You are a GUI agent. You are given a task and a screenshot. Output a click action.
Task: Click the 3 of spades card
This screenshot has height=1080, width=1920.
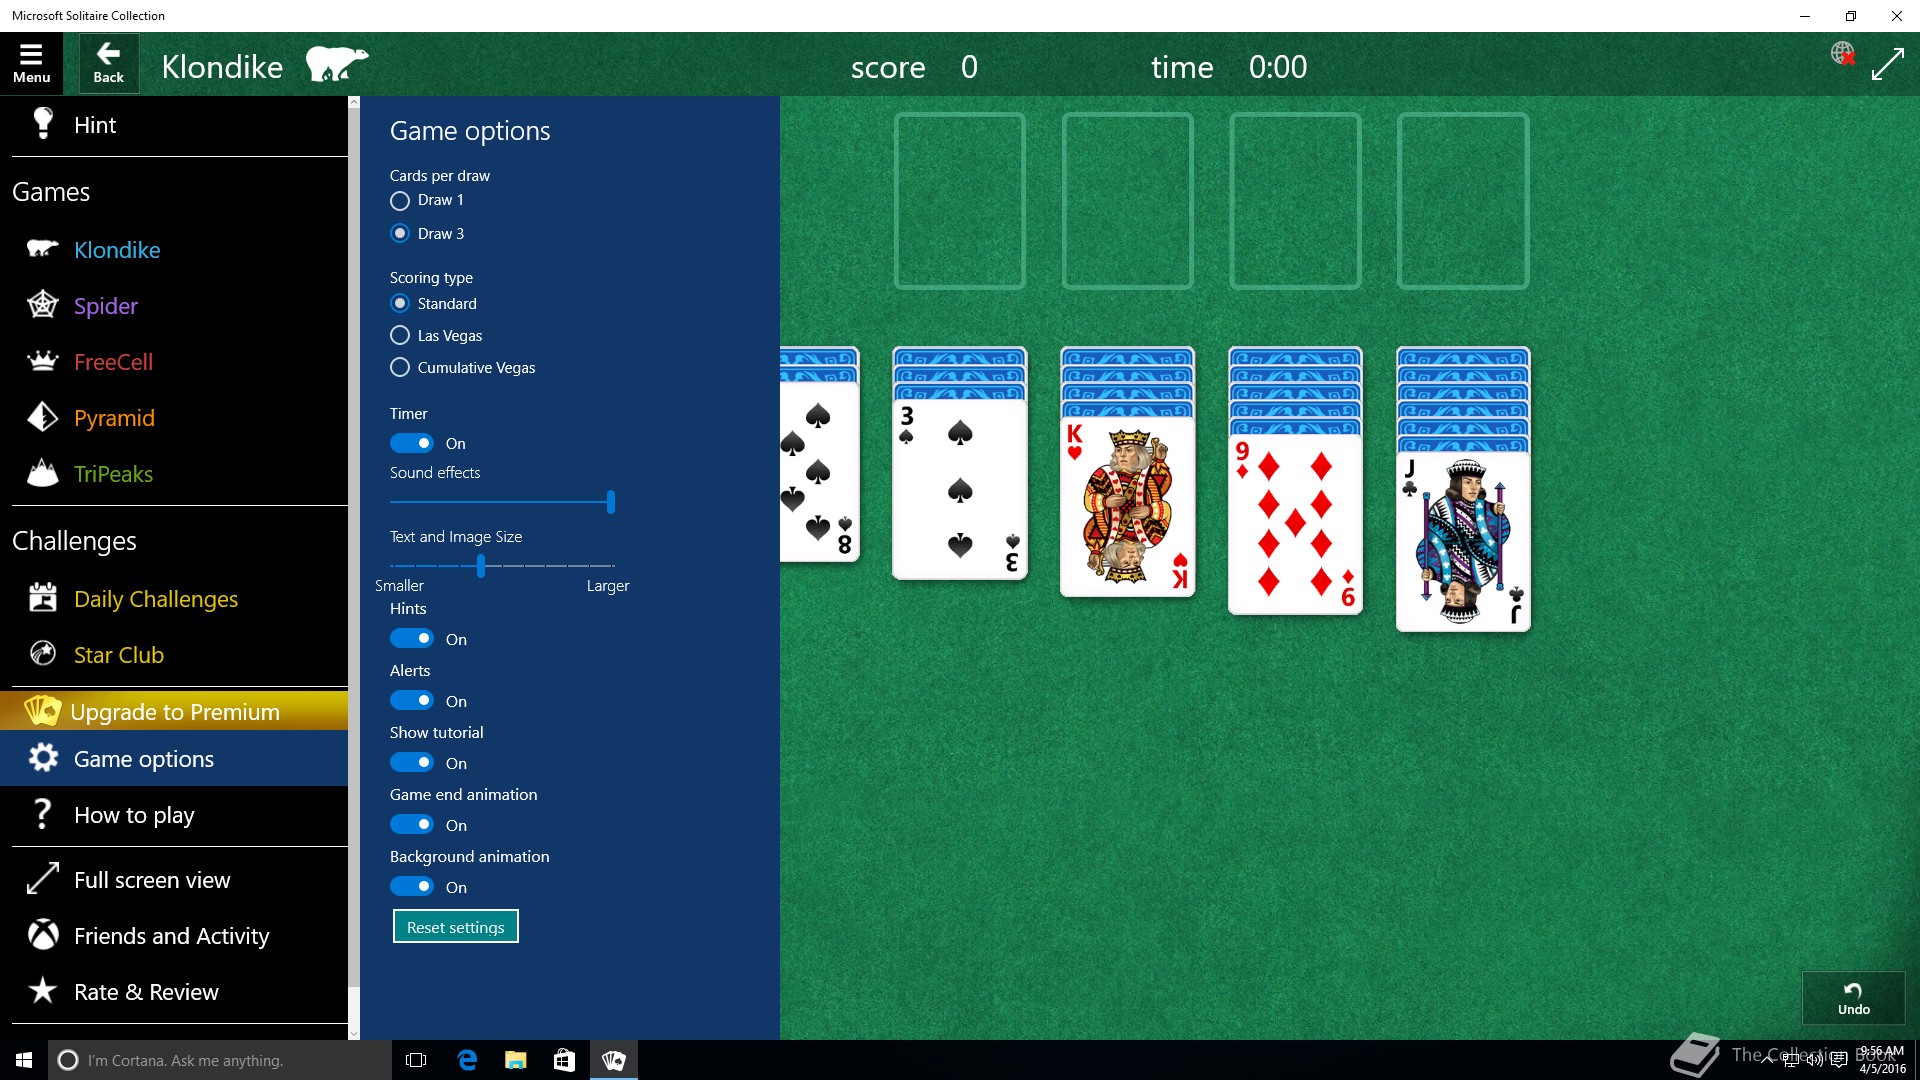coord(959,489)
